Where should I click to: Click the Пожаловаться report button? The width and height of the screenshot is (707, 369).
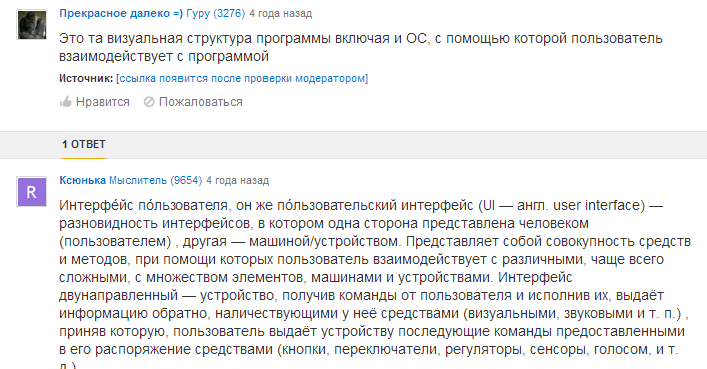click(x=193, y=102)
